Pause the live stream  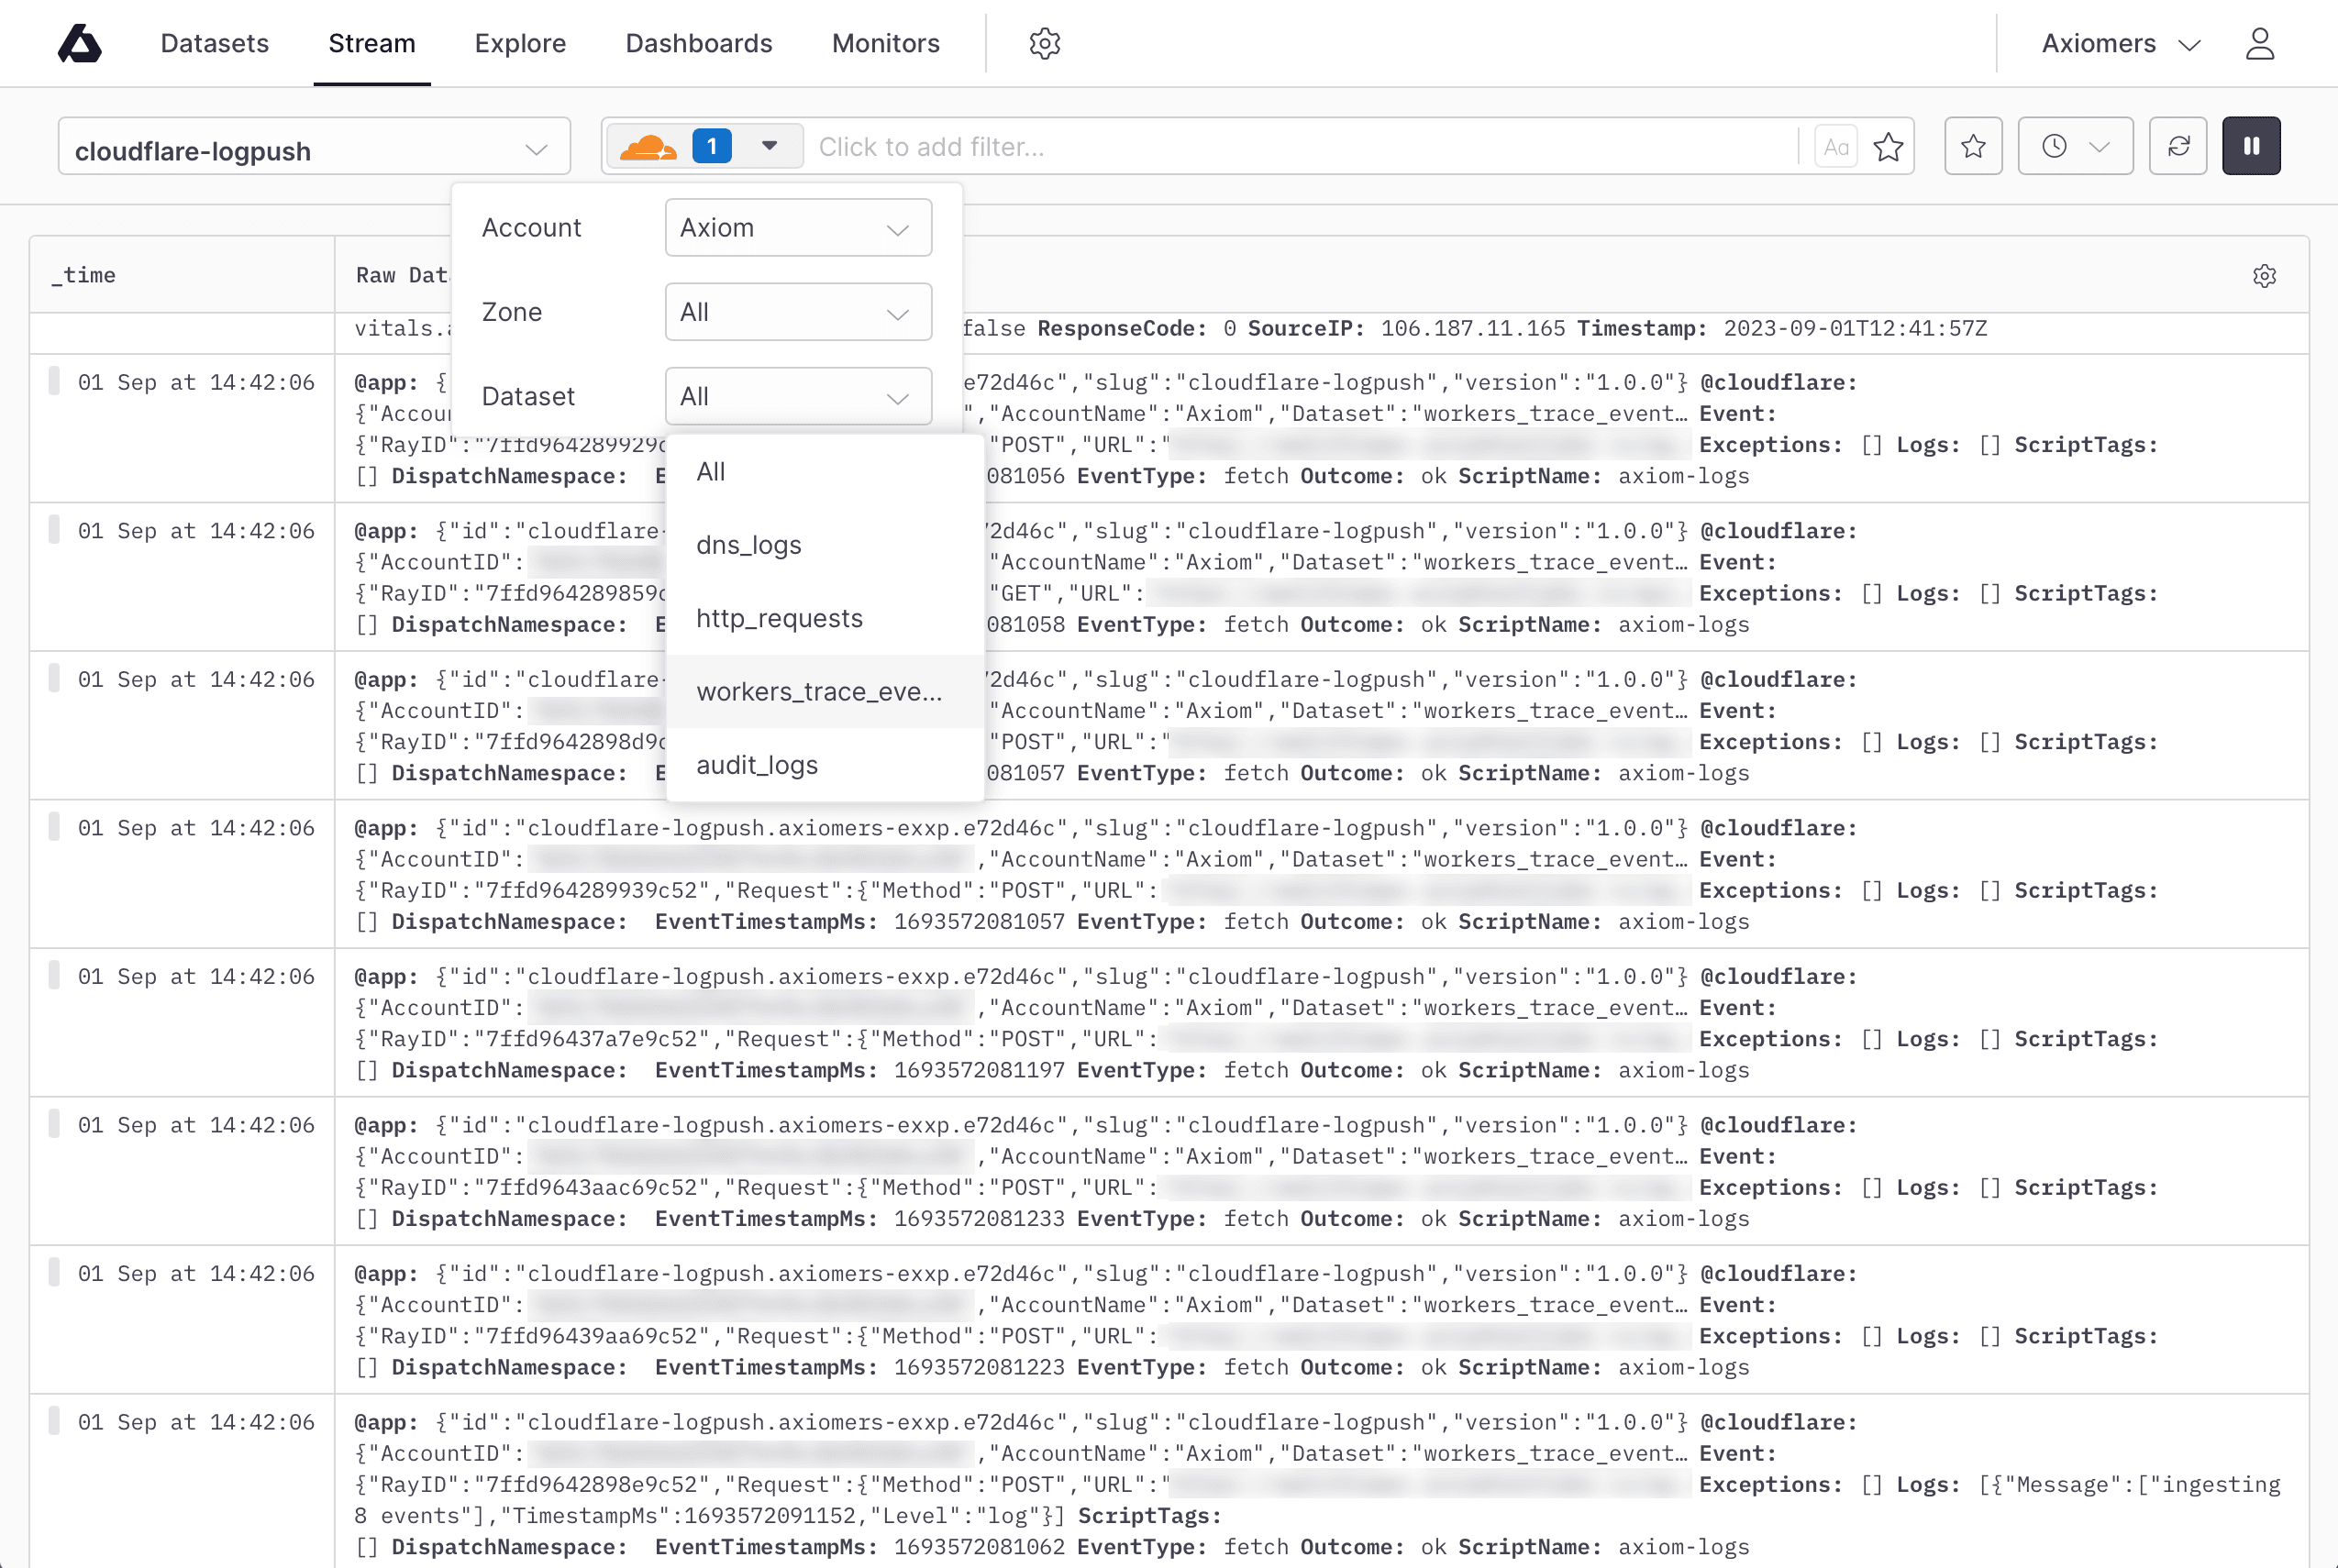(x=2251, y=146)
